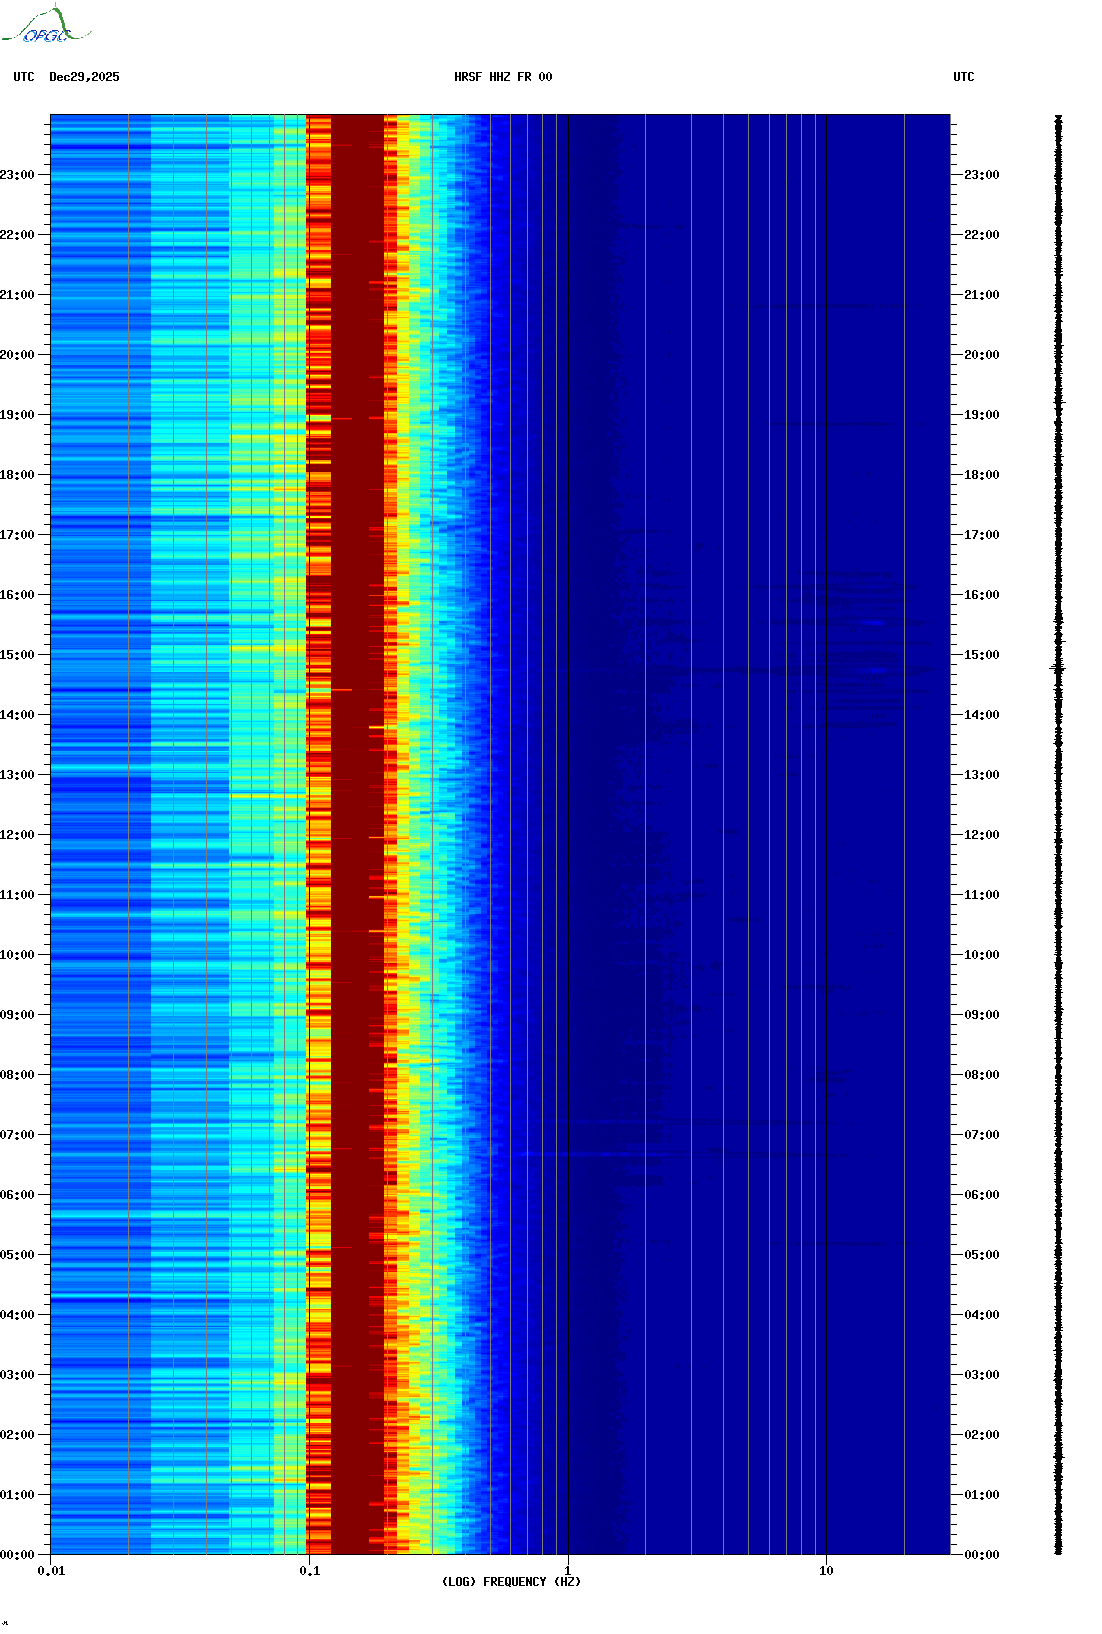Screen dimensions: 1102x1634
Task: Select the 23:00 marker on left time axis
Action: click(x=18, y=175)
